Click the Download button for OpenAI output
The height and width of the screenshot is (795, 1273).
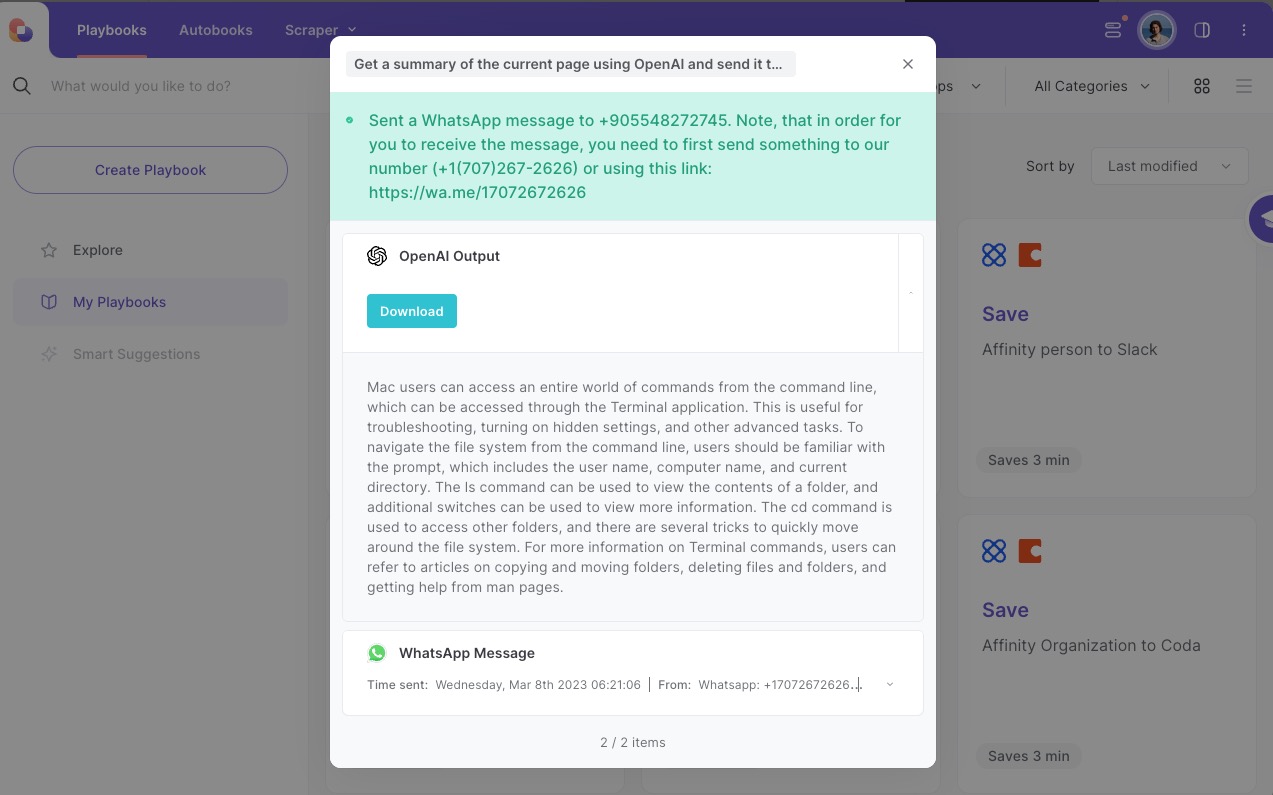[411, 311]
